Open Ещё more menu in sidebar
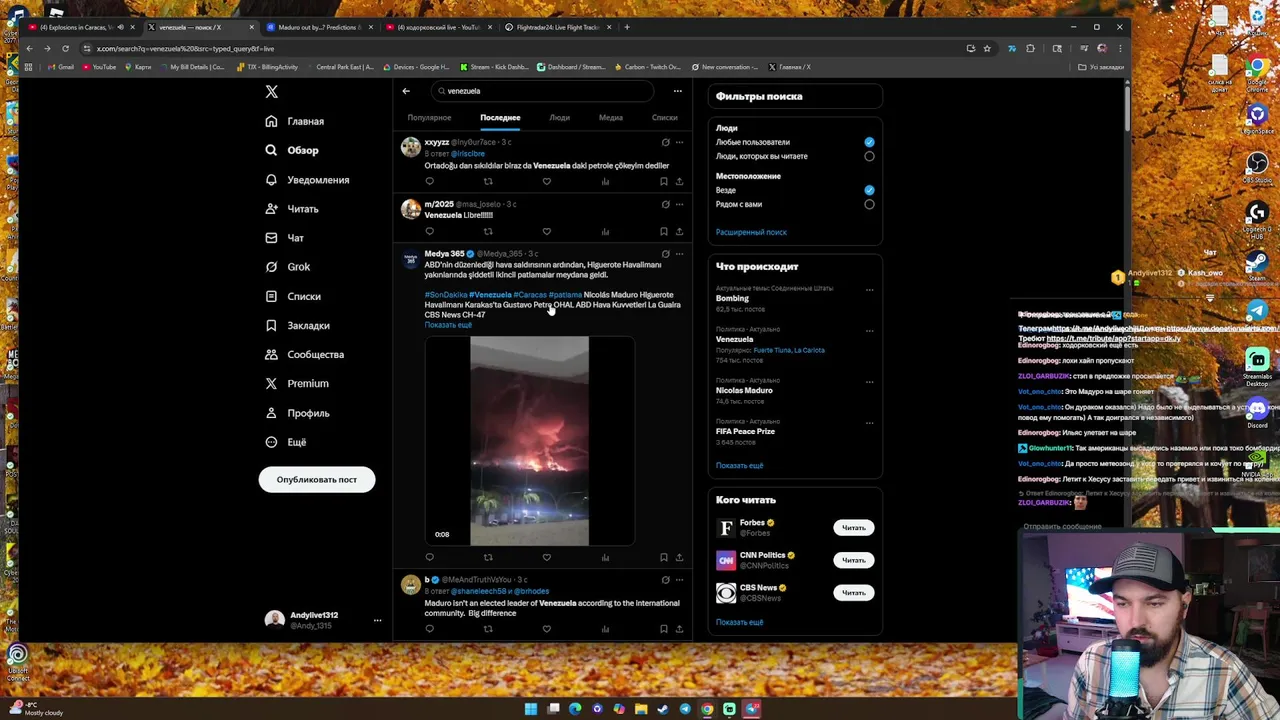This screenshot has width=1280, height=720. click(286, 442)
